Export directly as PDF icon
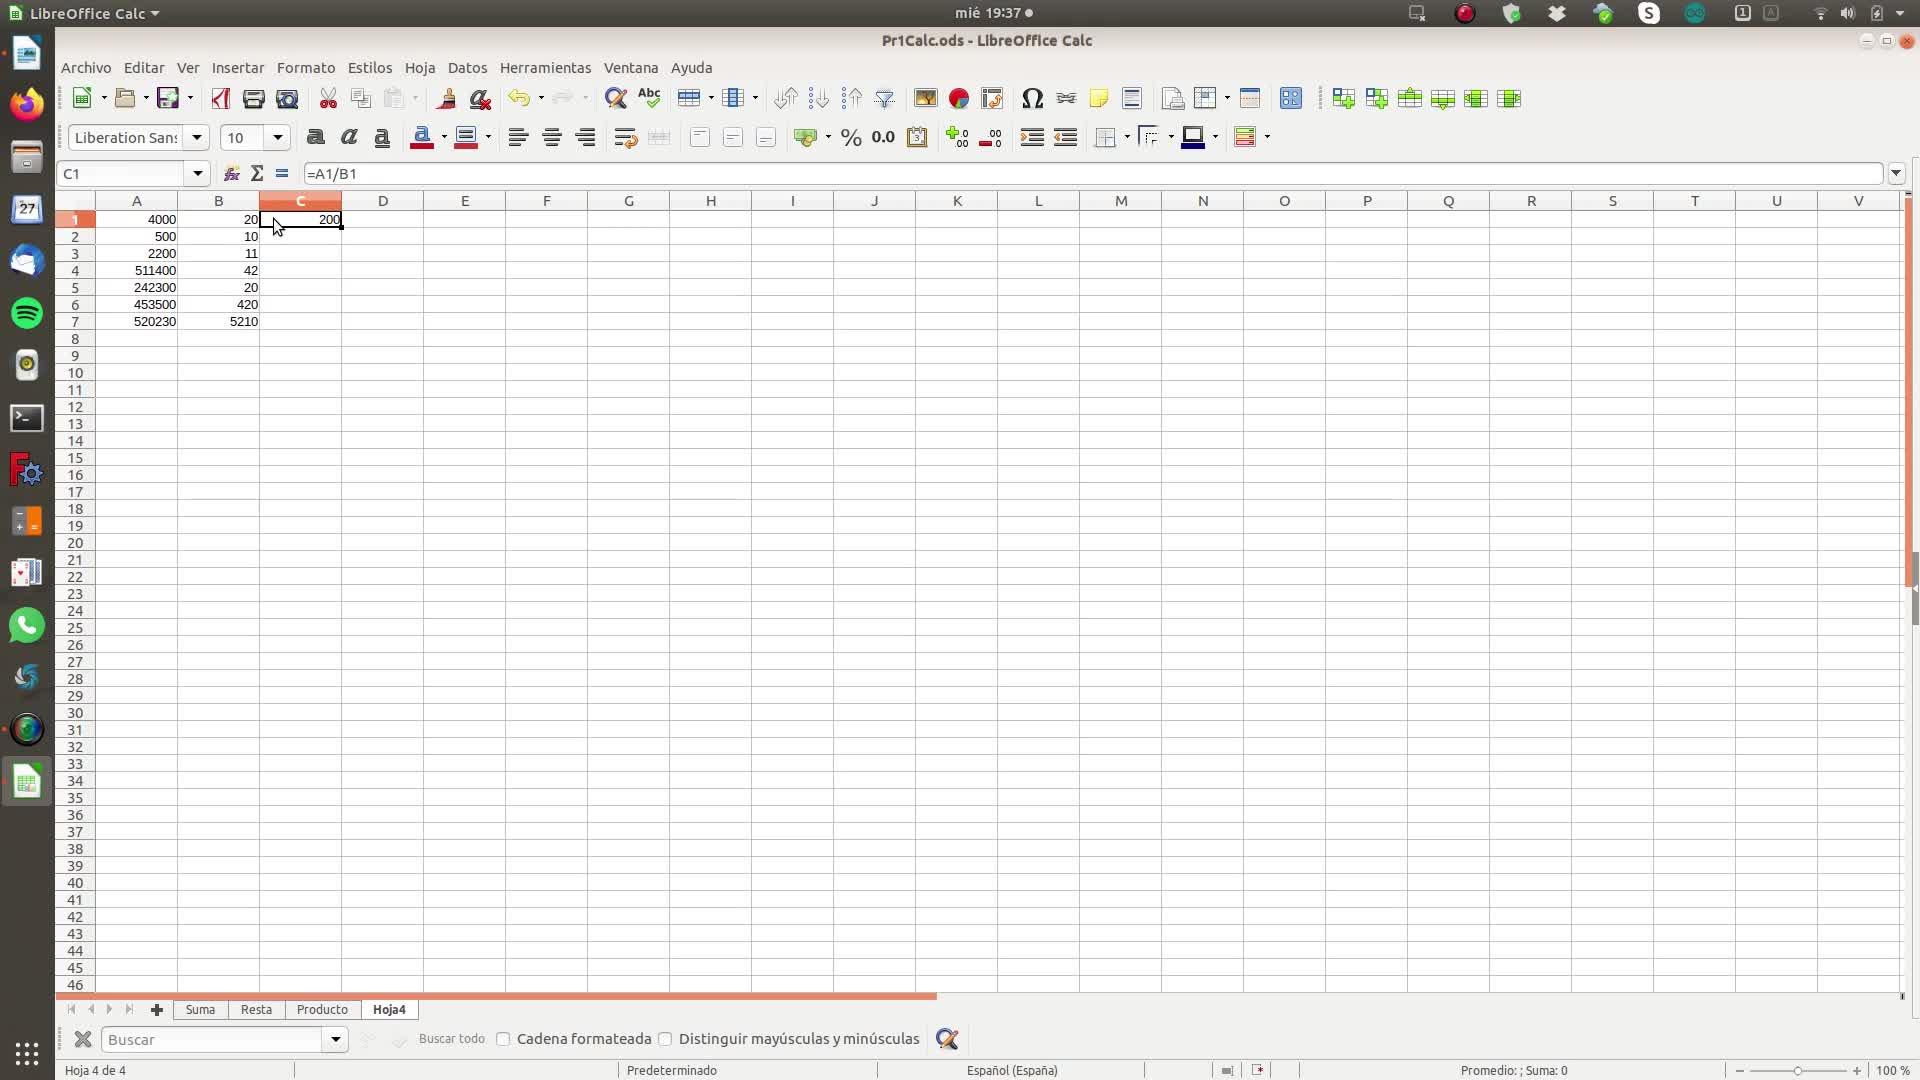 (x=221, y=98)
